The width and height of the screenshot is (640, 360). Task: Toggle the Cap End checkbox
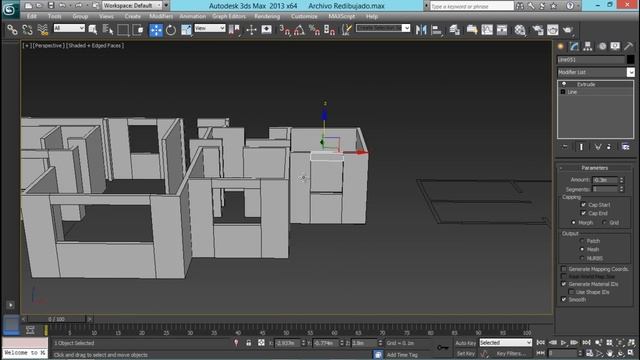[x=584, y=213]
